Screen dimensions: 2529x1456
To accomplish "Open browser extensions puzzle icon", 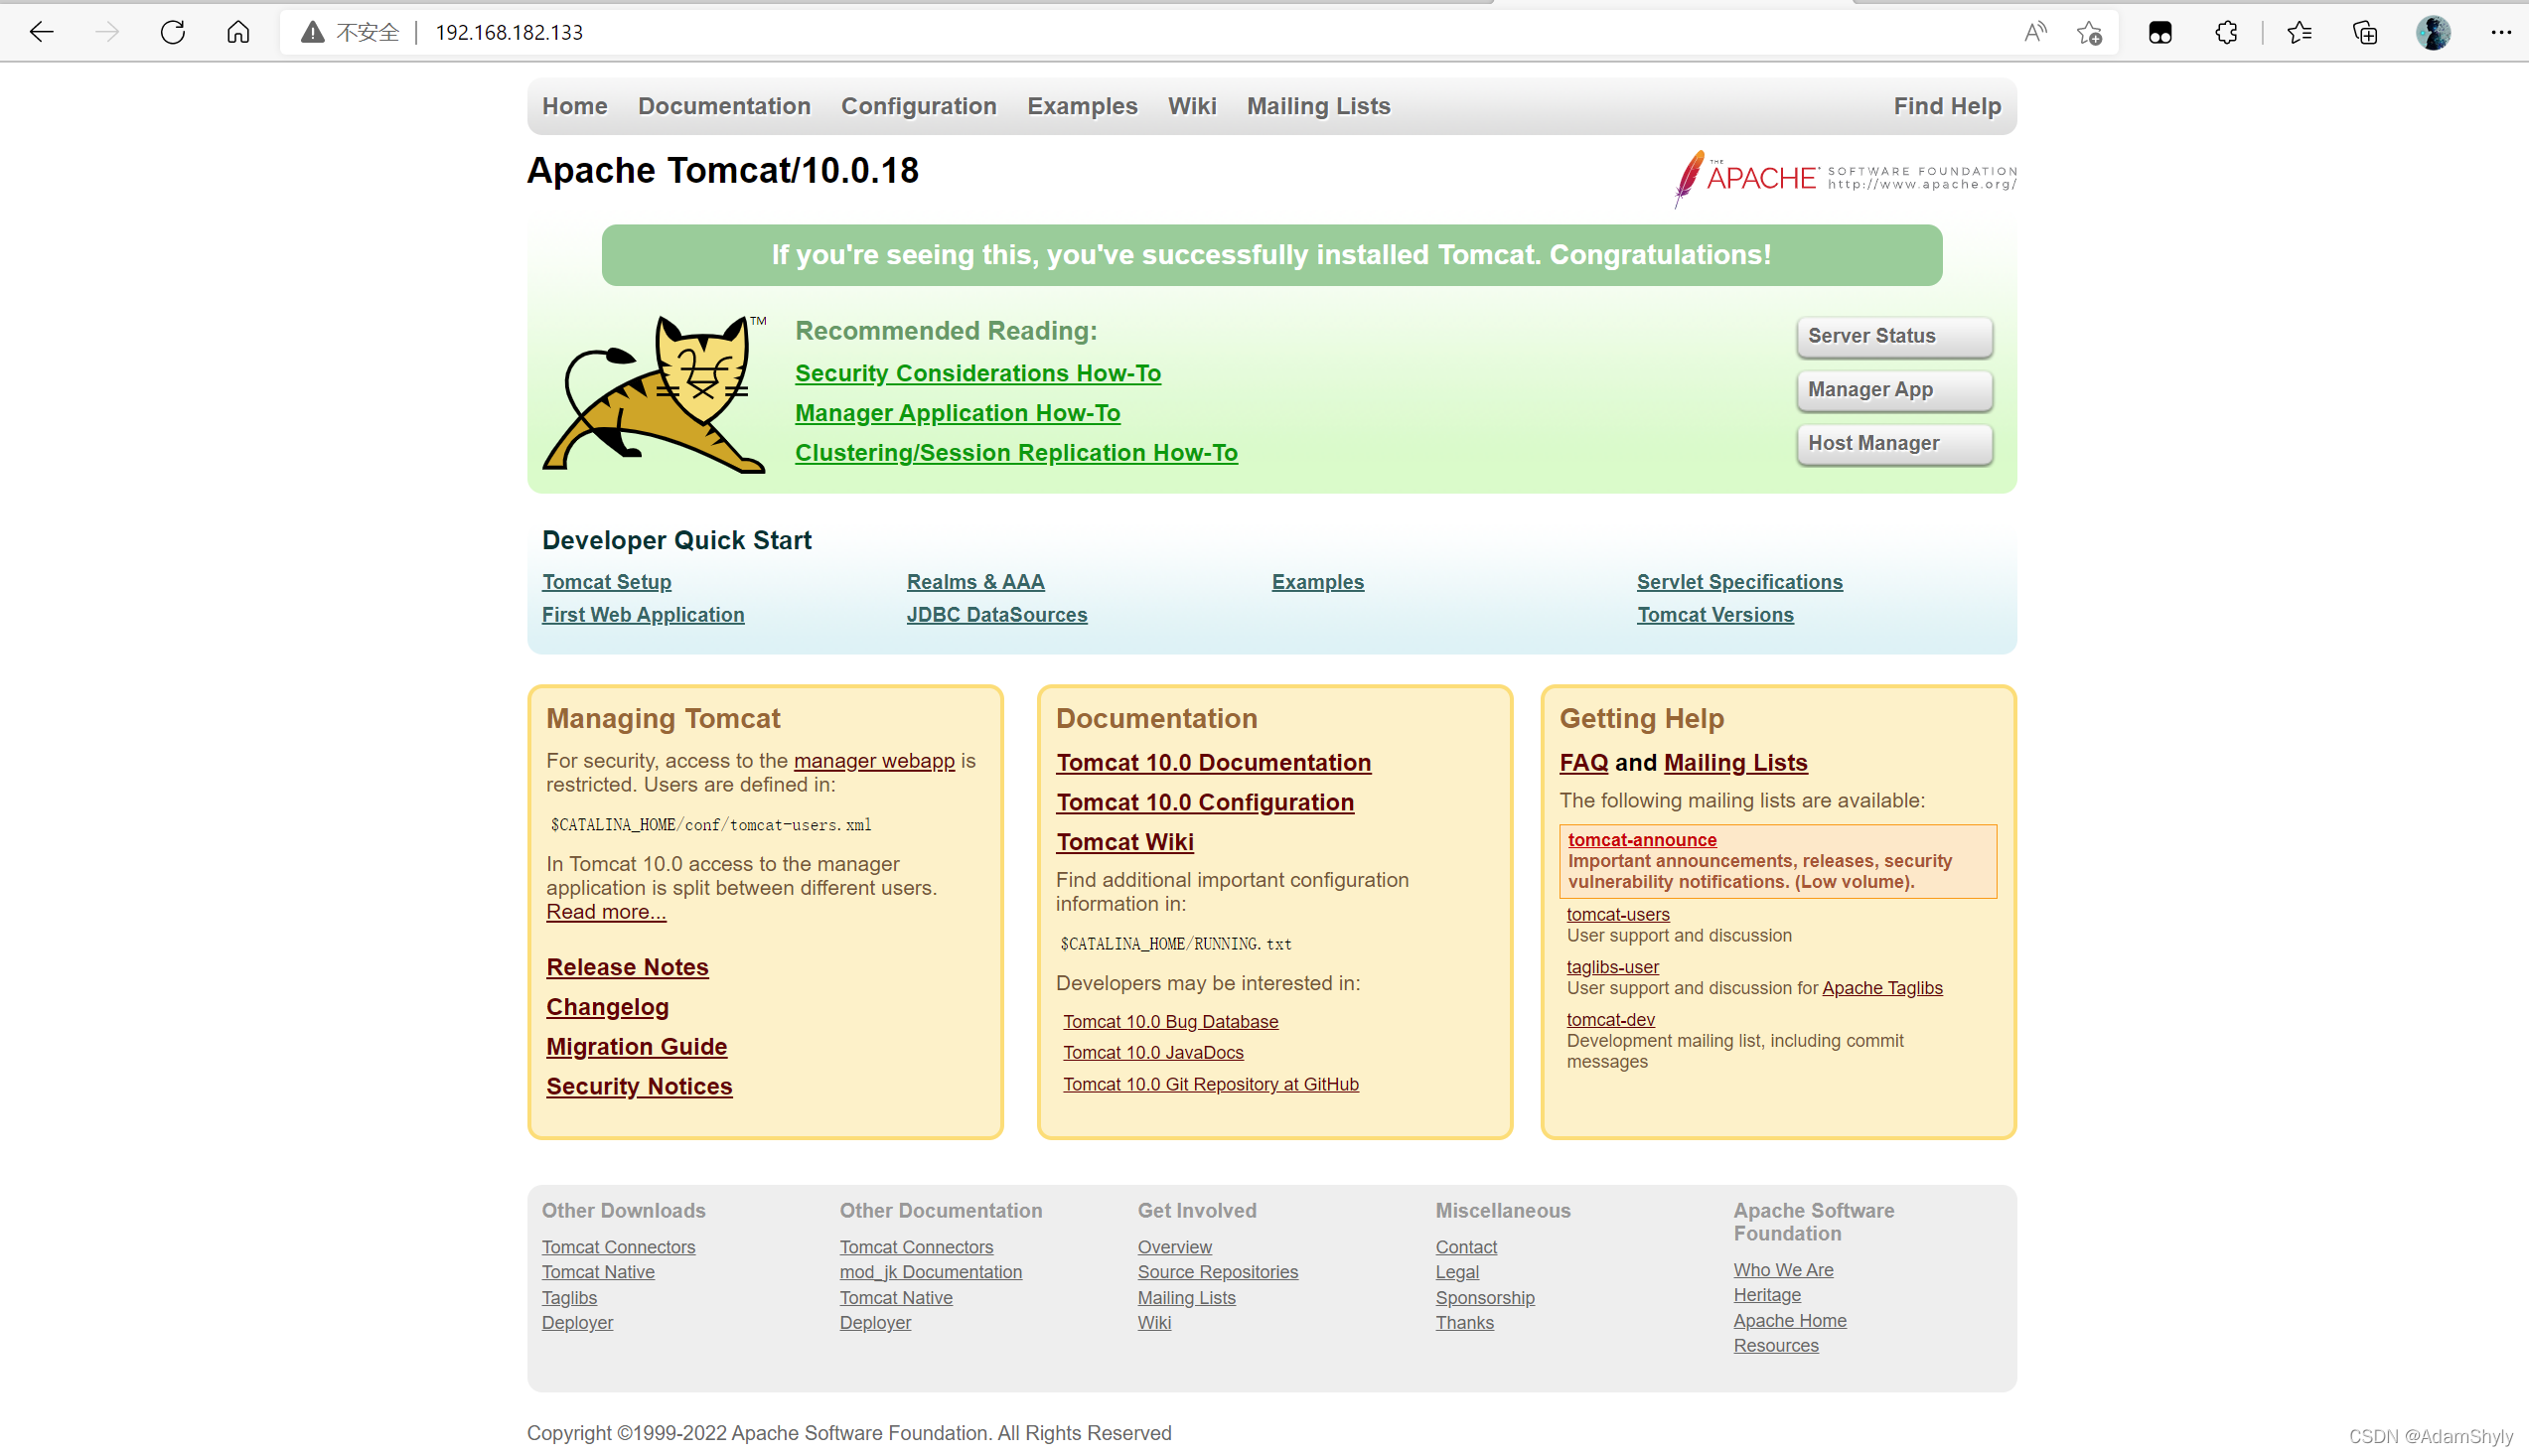I will click(x=2226, y=32).
